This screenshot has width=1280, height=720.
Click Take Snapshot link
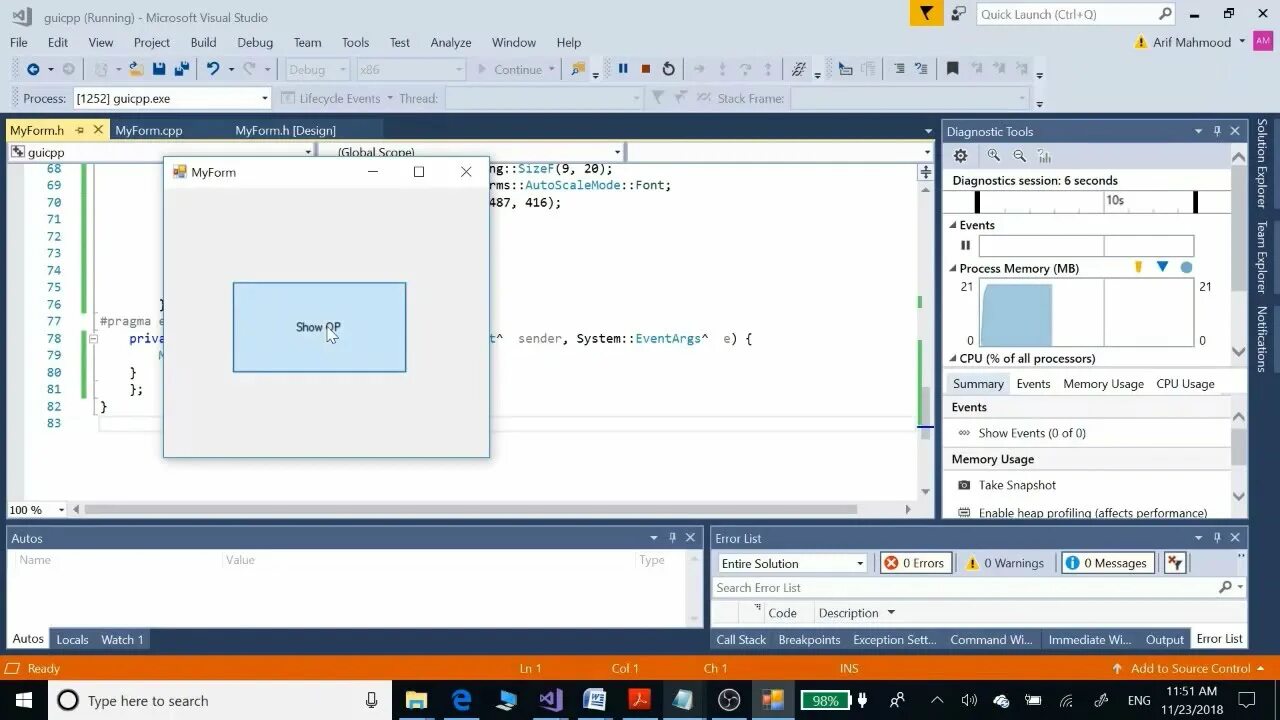pos(1017,485)
